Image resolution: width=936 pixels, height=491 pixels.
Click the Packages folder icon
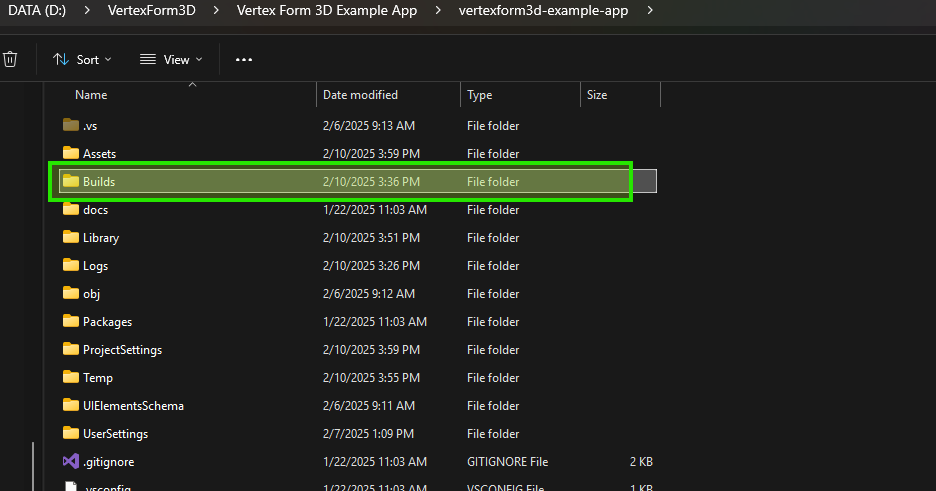click(70, 322)
